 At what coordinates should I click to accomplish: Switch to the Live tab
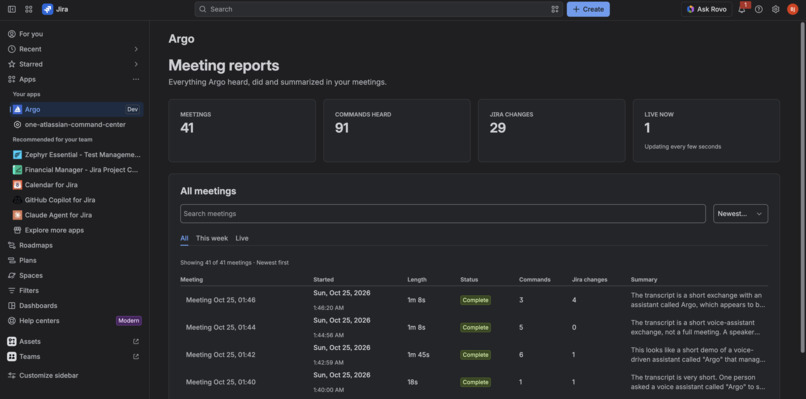[242, 238]
